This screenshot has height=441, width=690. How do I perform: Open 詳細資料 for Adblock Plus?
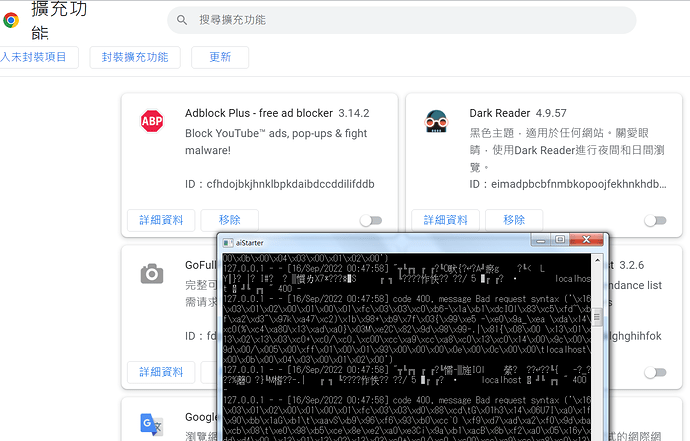coord(161,220)
